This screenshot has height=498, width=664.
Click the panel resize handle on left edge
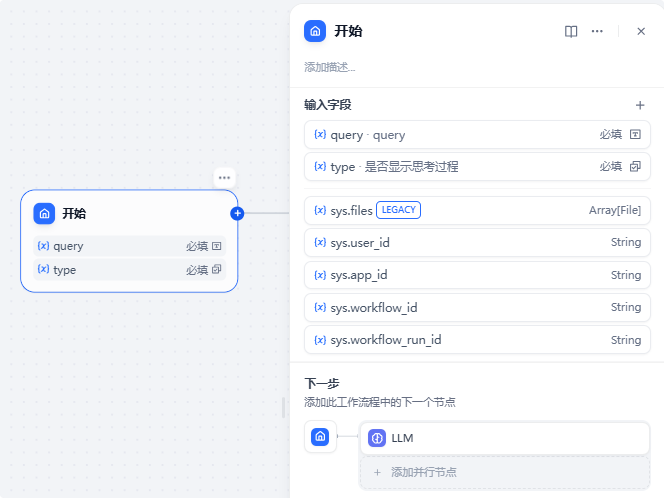pyautogui.click(x=284, y=407)
